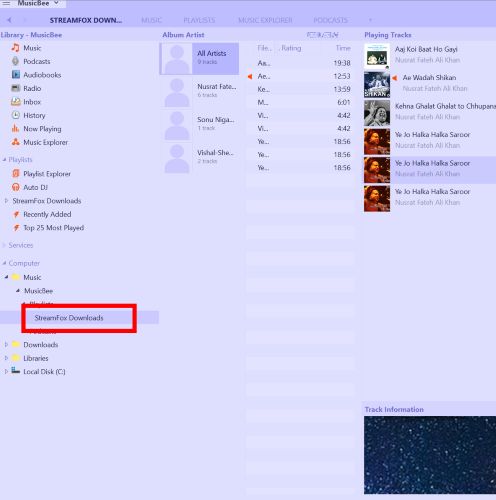
Task: Switch to the Music Explorer tab
Action: pyautogui.click(x=265, y=20)
